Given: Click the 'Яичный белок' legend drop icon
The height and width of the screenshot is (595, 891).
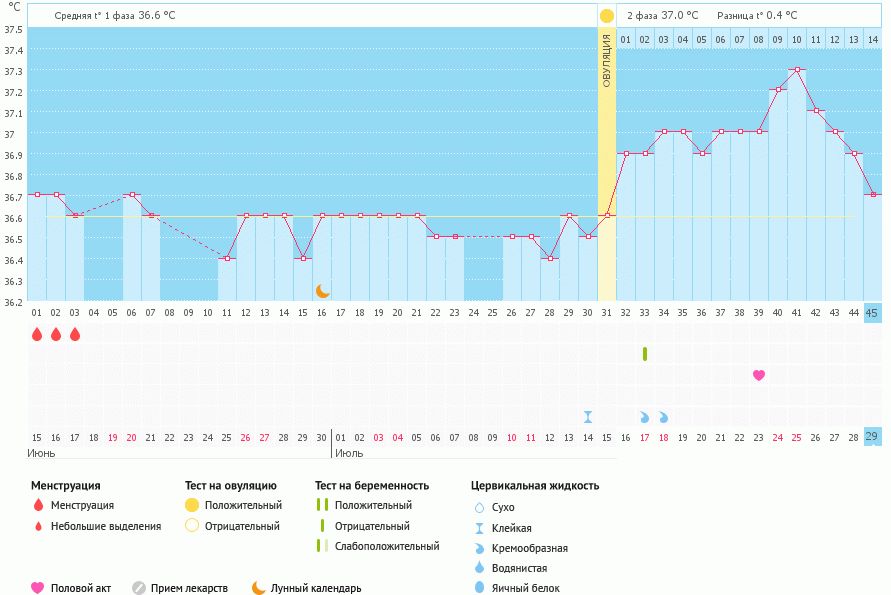Looking at the screenshot, I should point(478,588).
